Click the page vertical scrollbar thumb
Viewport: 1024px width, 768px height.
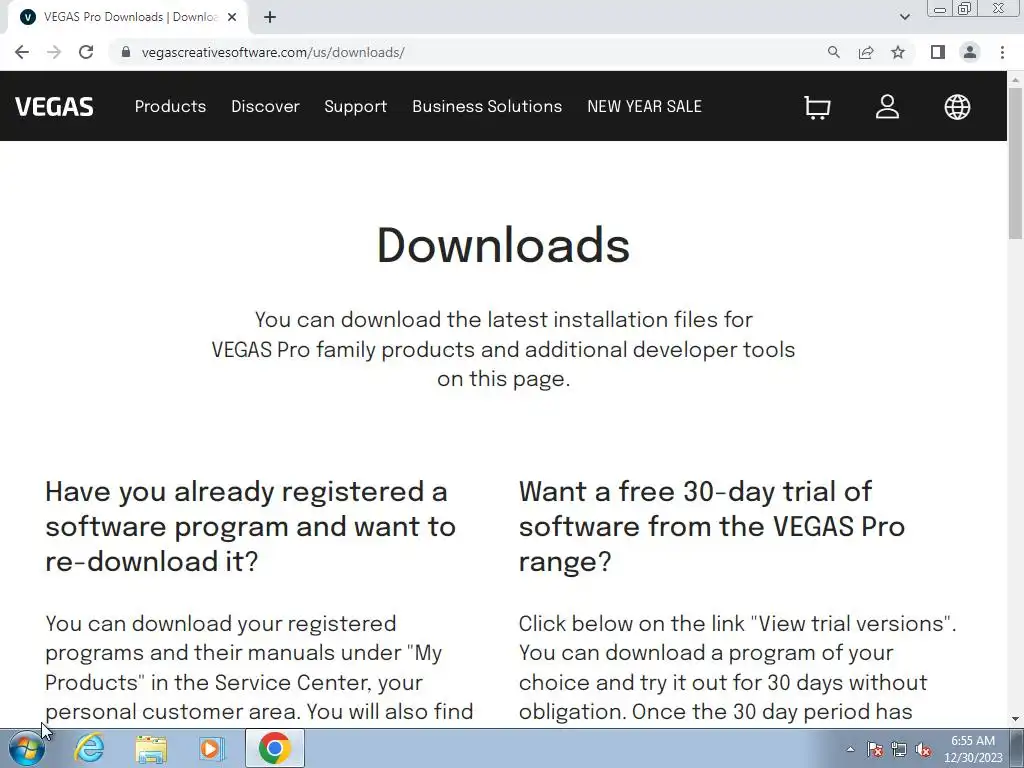pos(1015,163)
